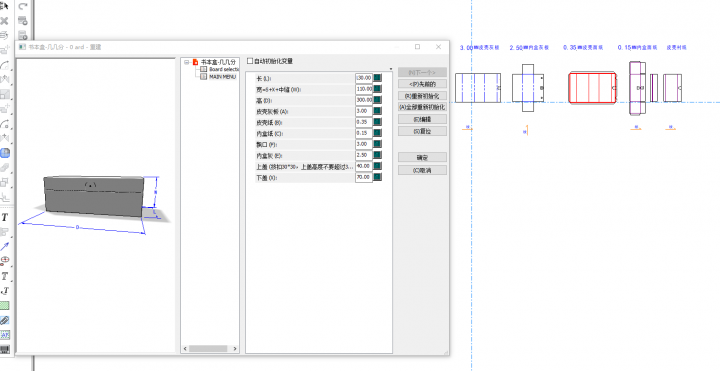Click the 上盖 field showing 40.00
Viewport: 720px width, 371px height.
tap(364, 166)
